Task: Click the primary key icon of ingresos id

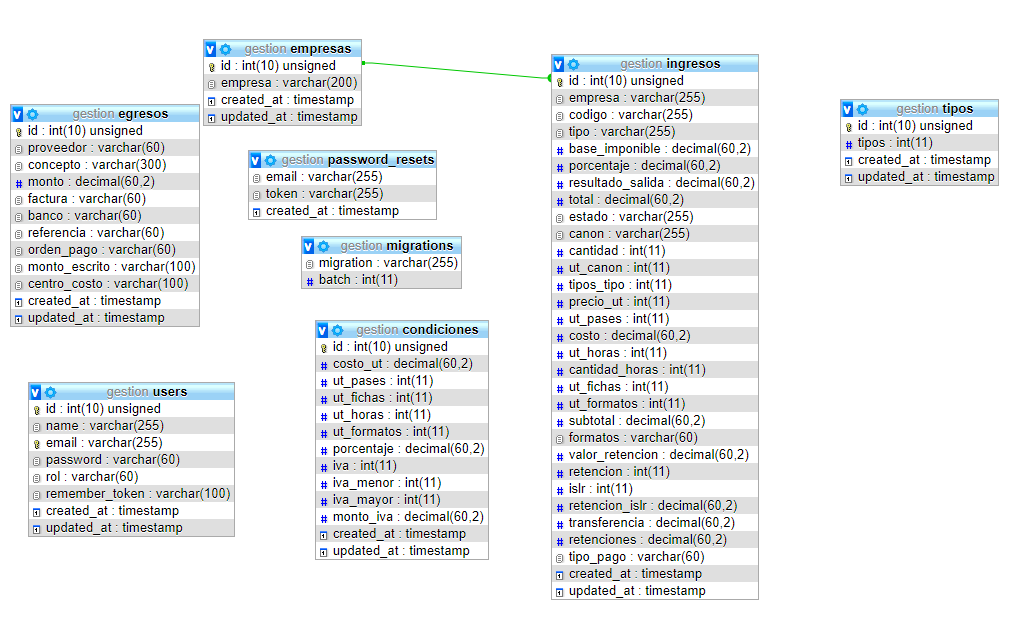Action: pos(560,82)
